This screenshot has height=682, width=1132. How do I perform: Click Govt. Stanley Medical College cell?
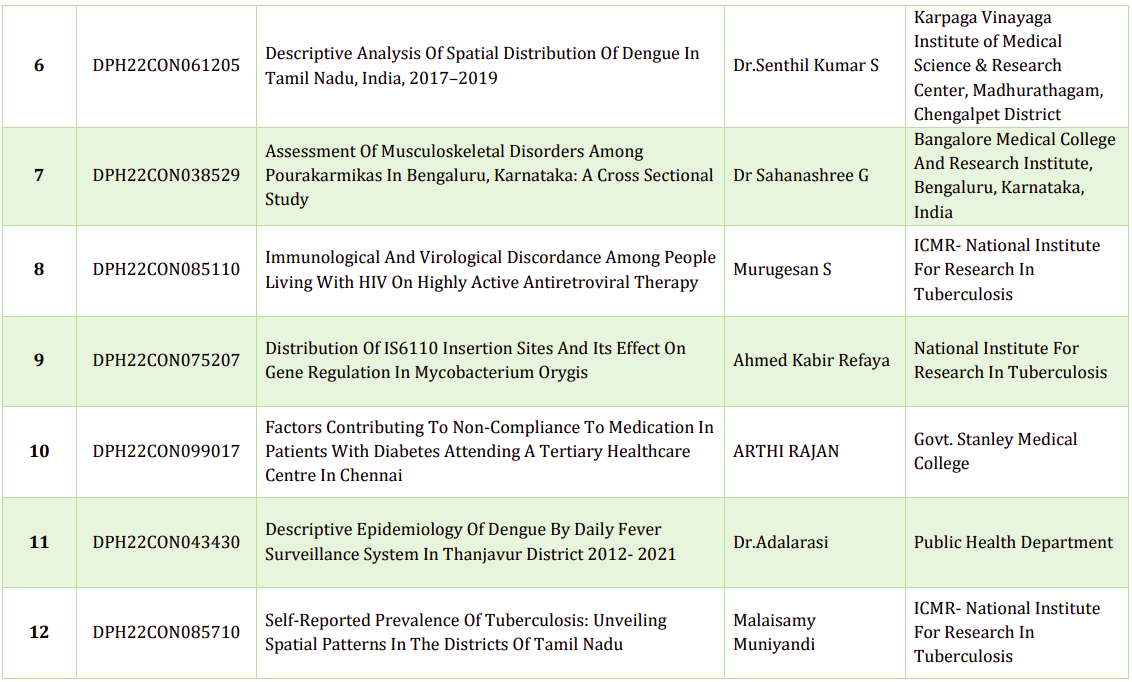click(x=995, y=452)
